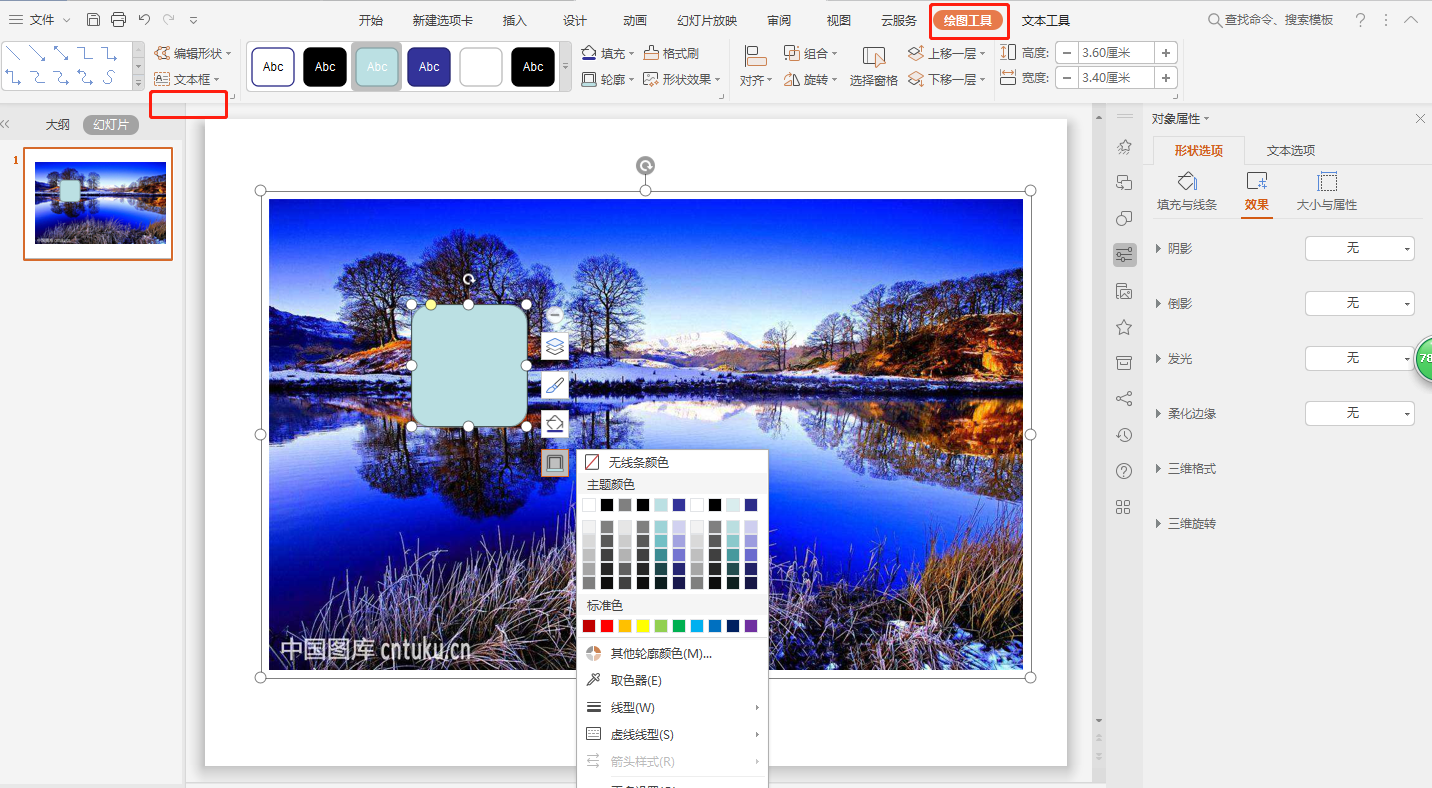Open the Selection Pane (选择窗格)
1432x788 pixels.
(x=874, y=67)
